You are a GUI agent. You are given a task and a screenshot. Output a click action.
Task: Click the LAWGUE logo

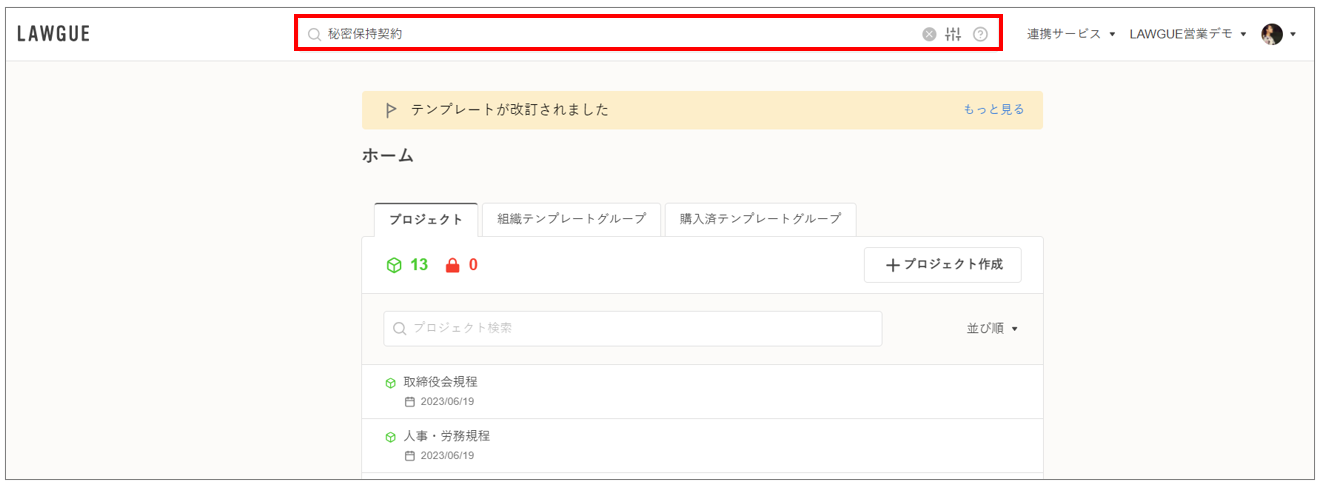(x=54, y=34)
